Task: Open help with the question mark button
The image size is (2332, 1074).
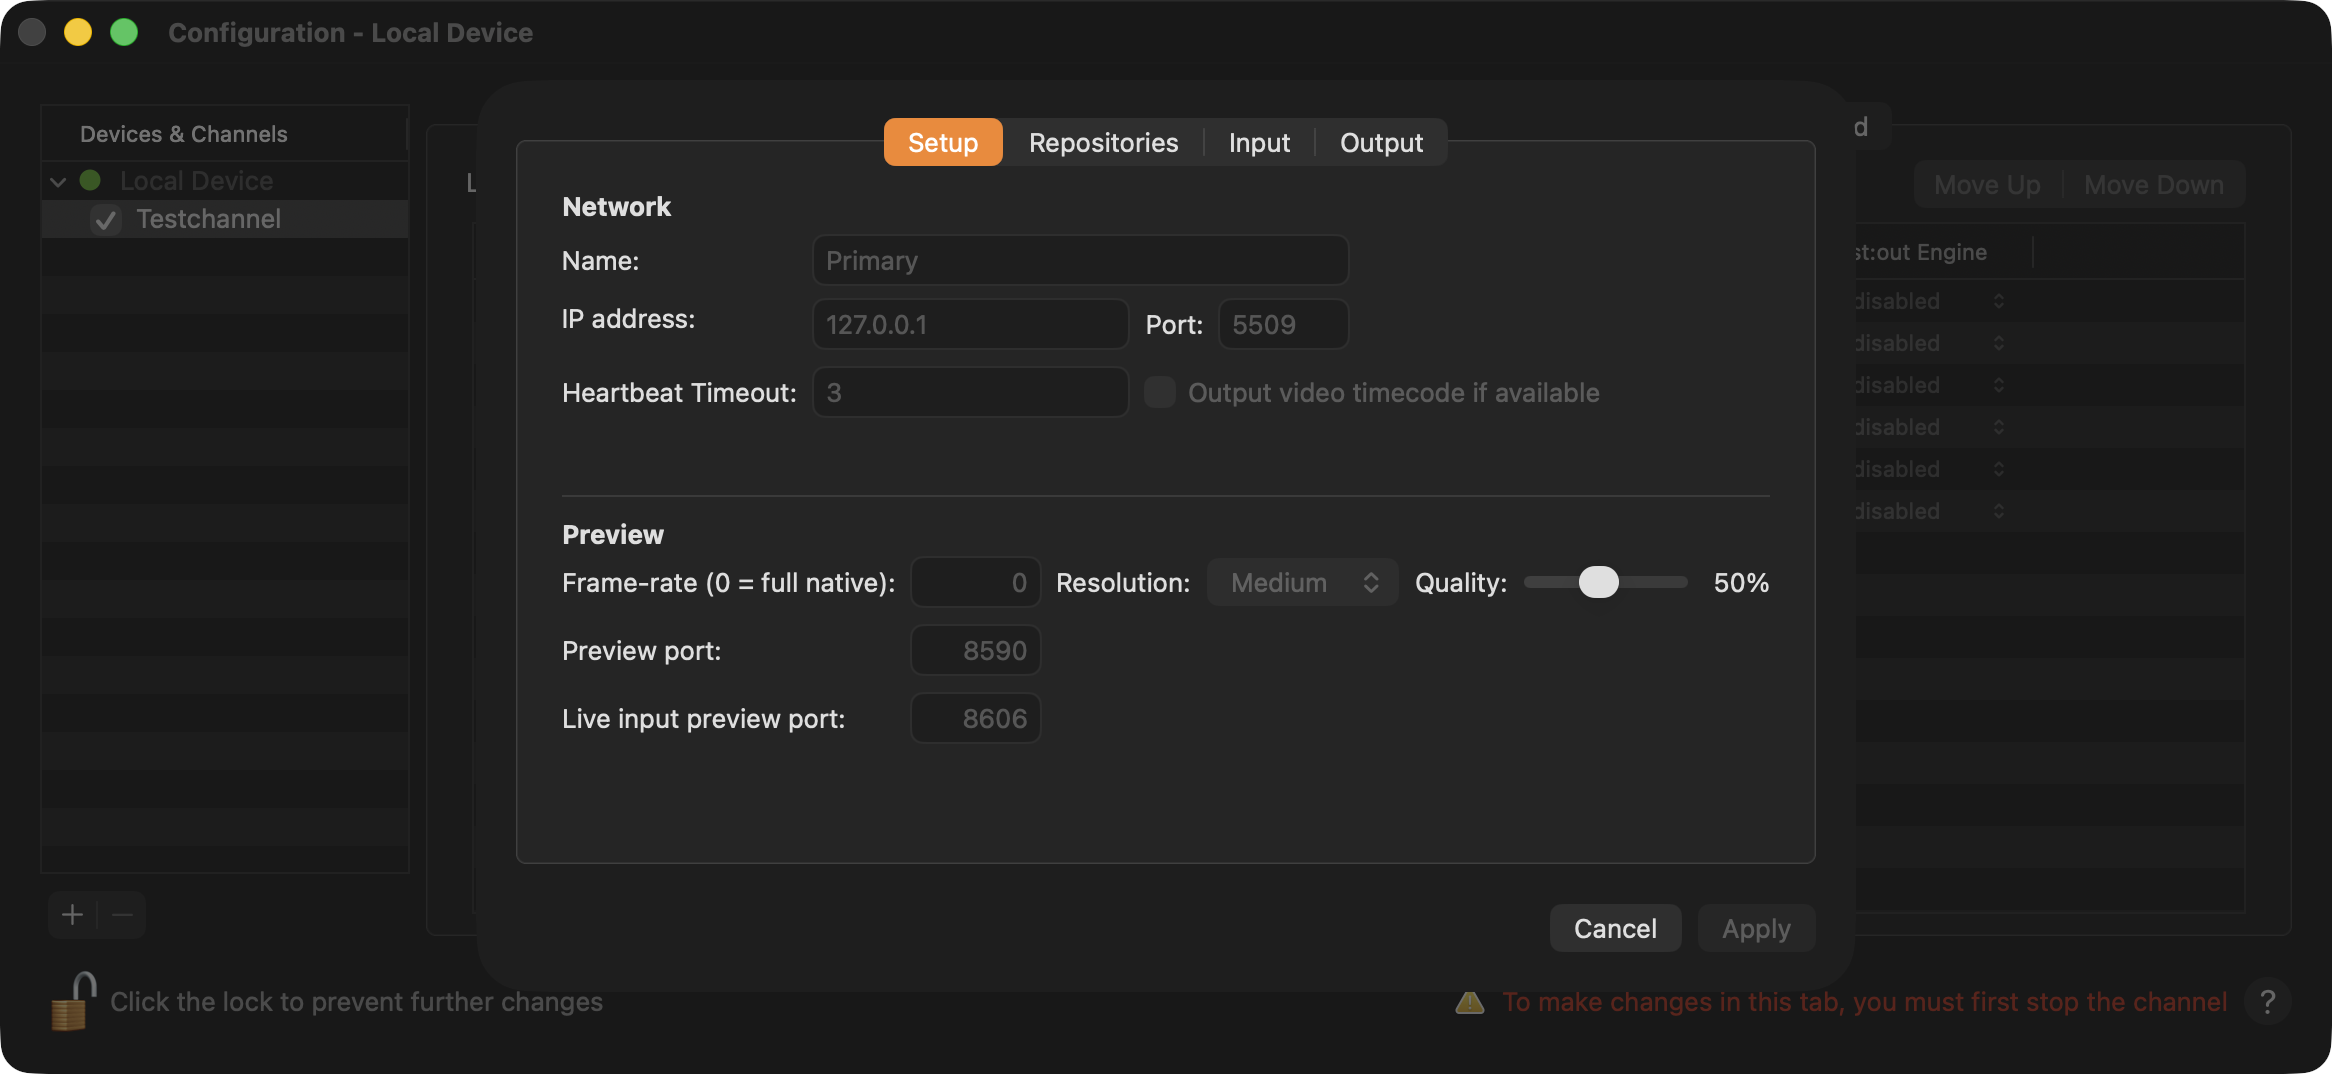Action: 2267,1001
